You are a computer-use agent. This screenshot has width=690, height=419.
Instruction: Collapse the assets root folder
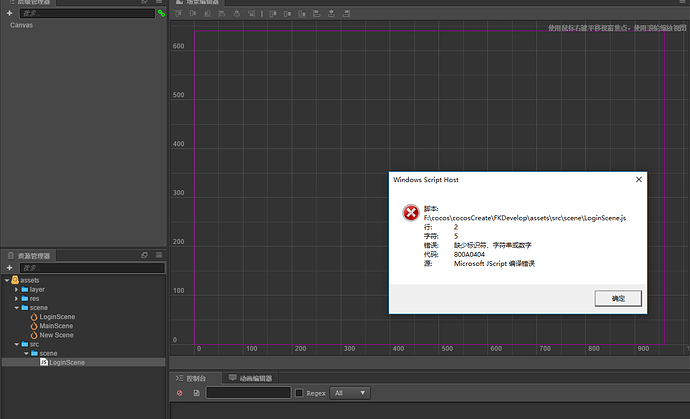coord(7,280)
